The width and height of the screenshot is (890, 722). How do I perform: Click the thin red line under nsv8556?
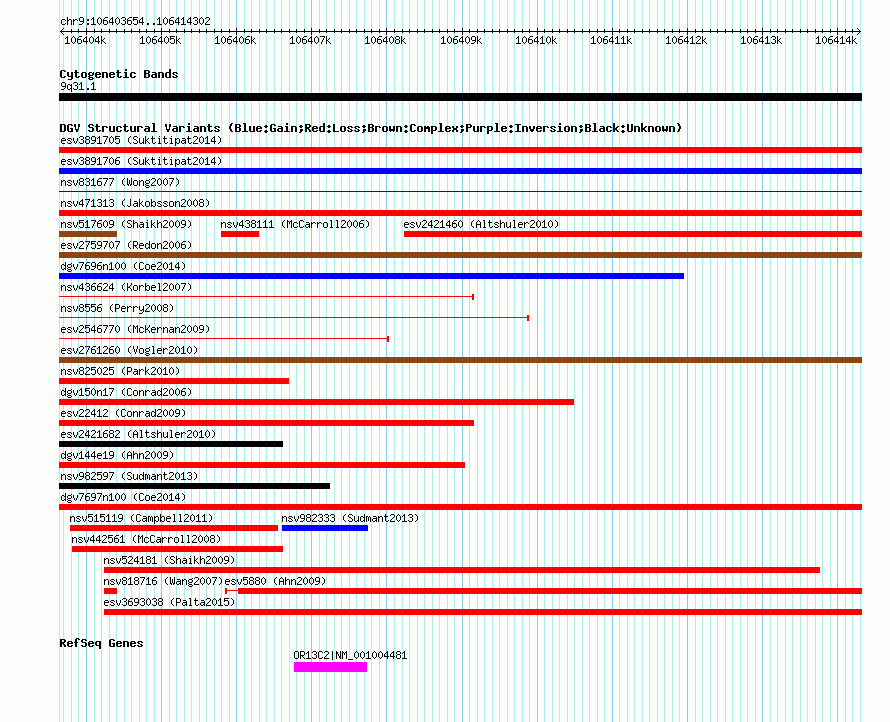click(294, 318)
